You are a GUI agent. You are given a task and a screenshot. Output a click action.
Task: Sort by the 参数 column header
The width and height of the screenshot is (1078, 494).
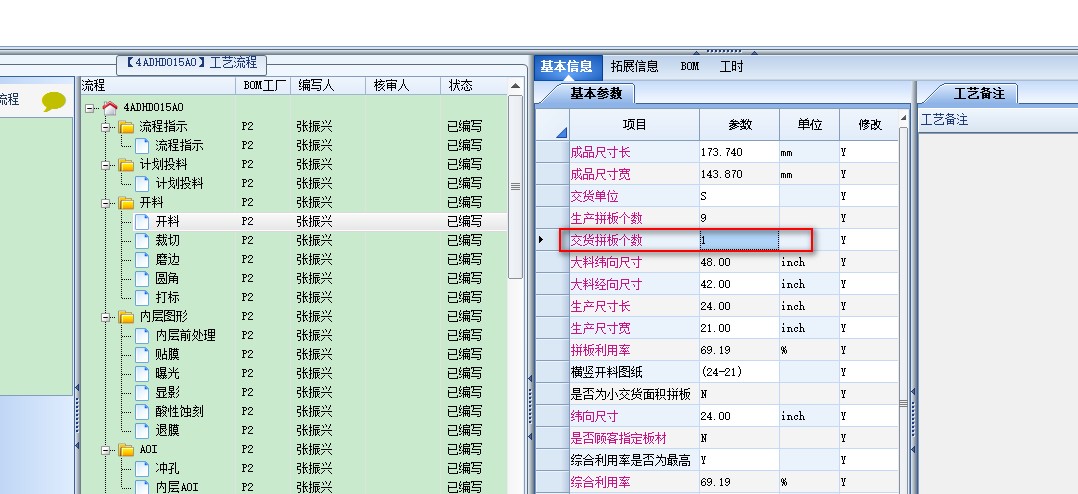pyautogui.click(x=740, y=125)
